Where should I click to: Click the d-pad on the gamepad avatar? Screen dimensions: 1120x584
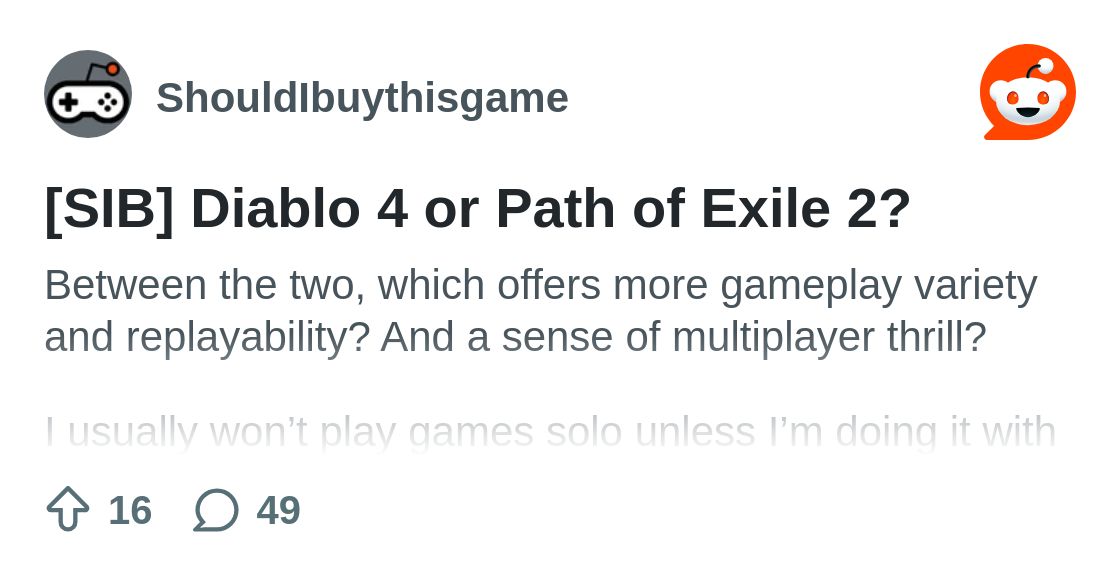[x=69, y=103]
